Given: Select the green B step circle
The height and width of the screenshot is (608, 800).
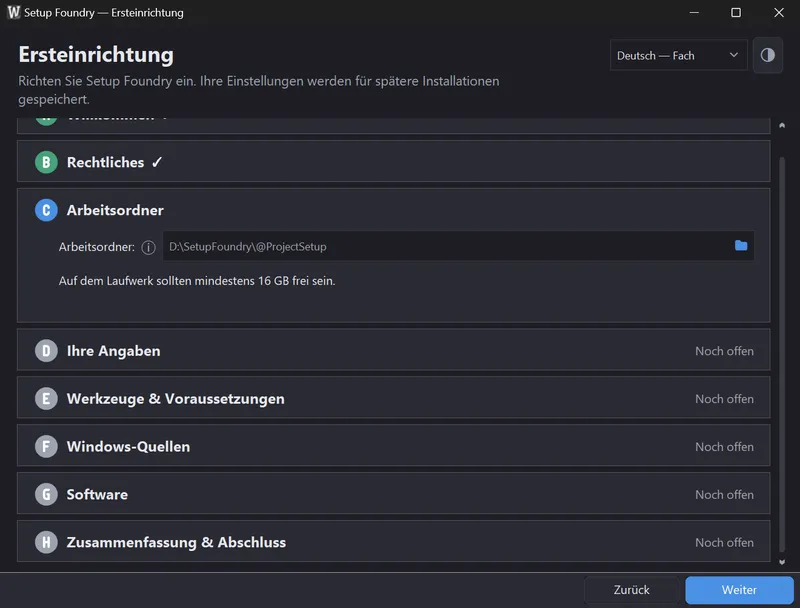Looking at the screenshot, I should click(46, 162).
